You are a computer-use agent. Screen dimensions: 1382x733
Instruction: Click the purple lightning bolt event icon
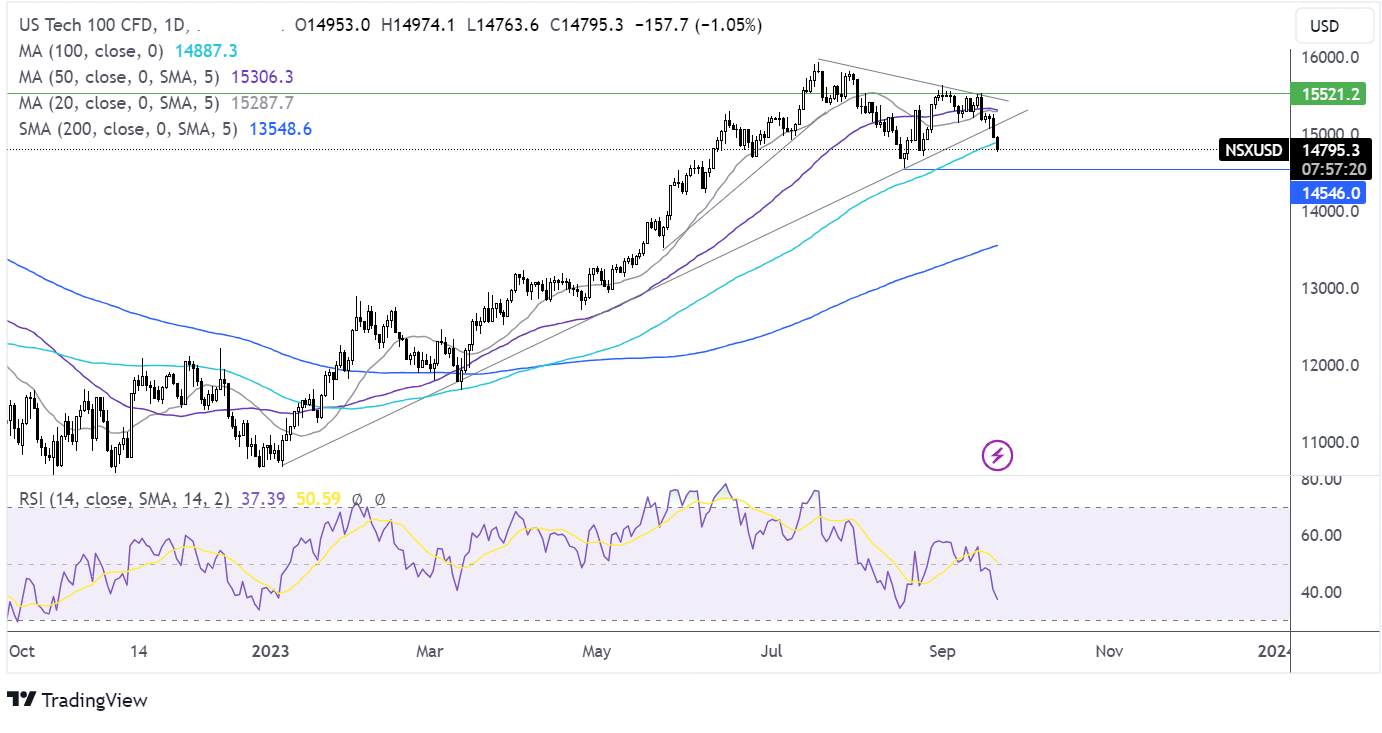(998, 456)
